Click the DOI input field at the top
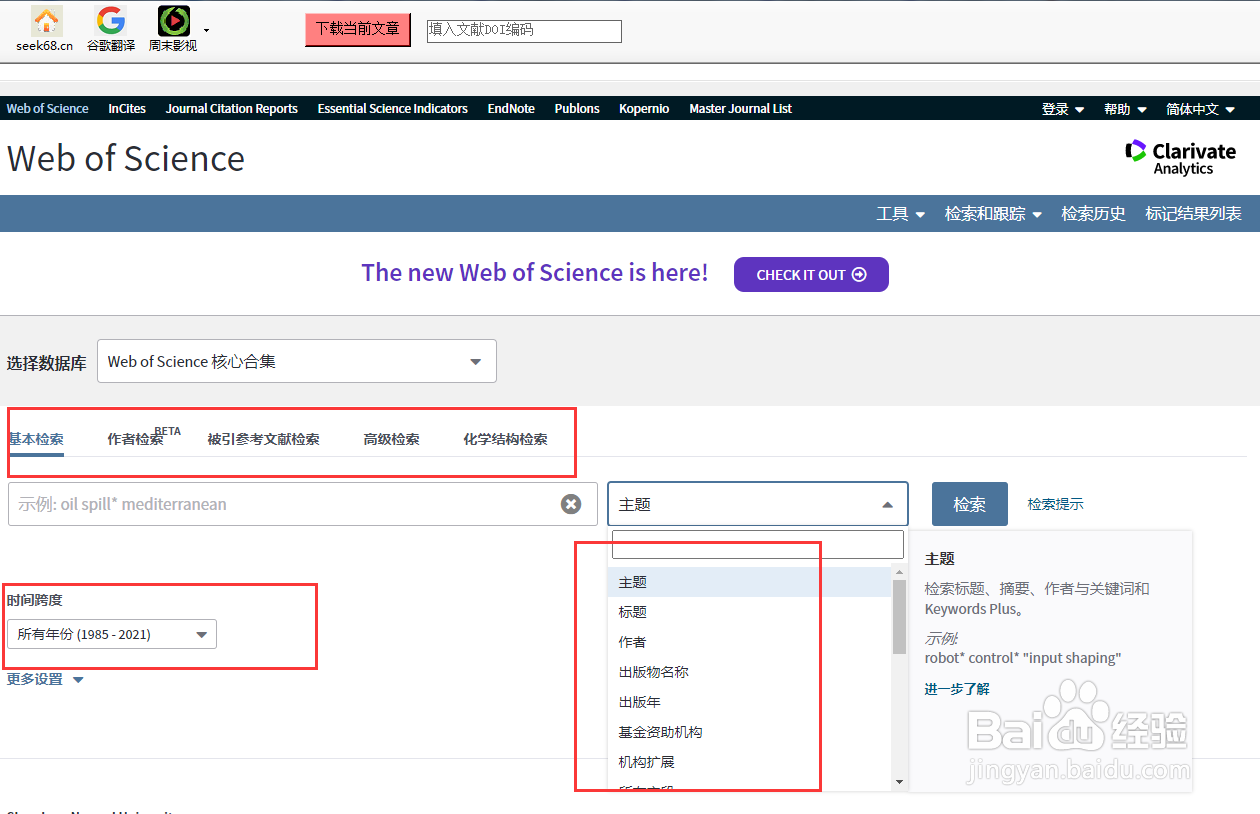The height and width of the screenshot is (814, 1260). (523, 30)
